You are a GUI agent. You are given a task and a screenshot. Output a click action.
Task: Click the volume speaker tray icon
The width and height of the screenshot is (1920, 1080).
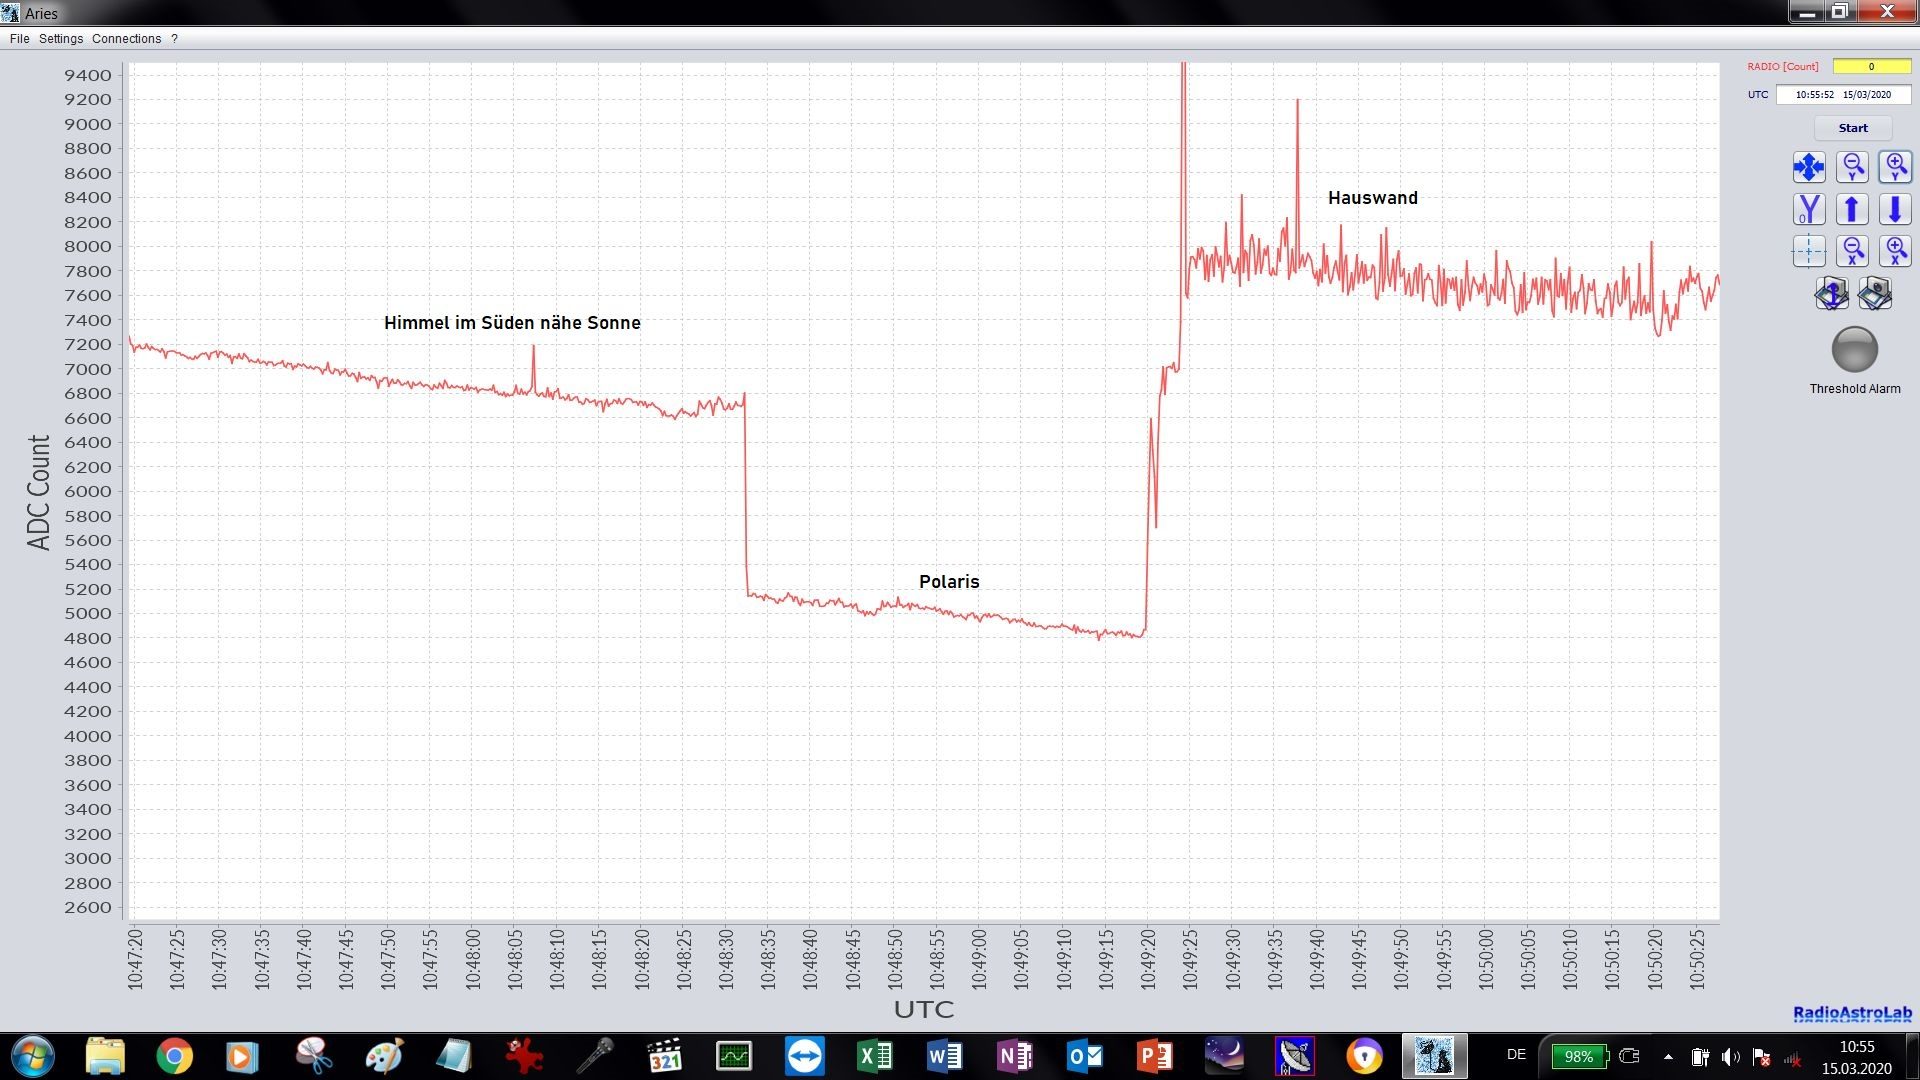(x=1731, y=1057)
